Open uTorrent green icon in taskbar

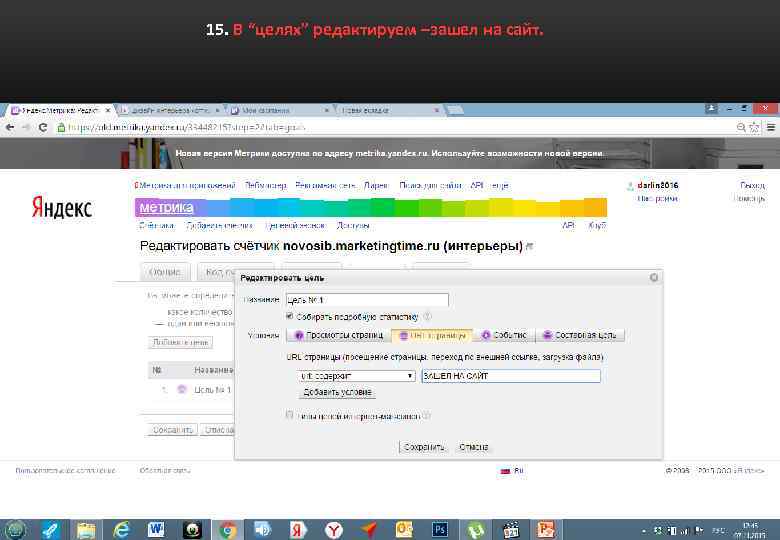point(475,530)
